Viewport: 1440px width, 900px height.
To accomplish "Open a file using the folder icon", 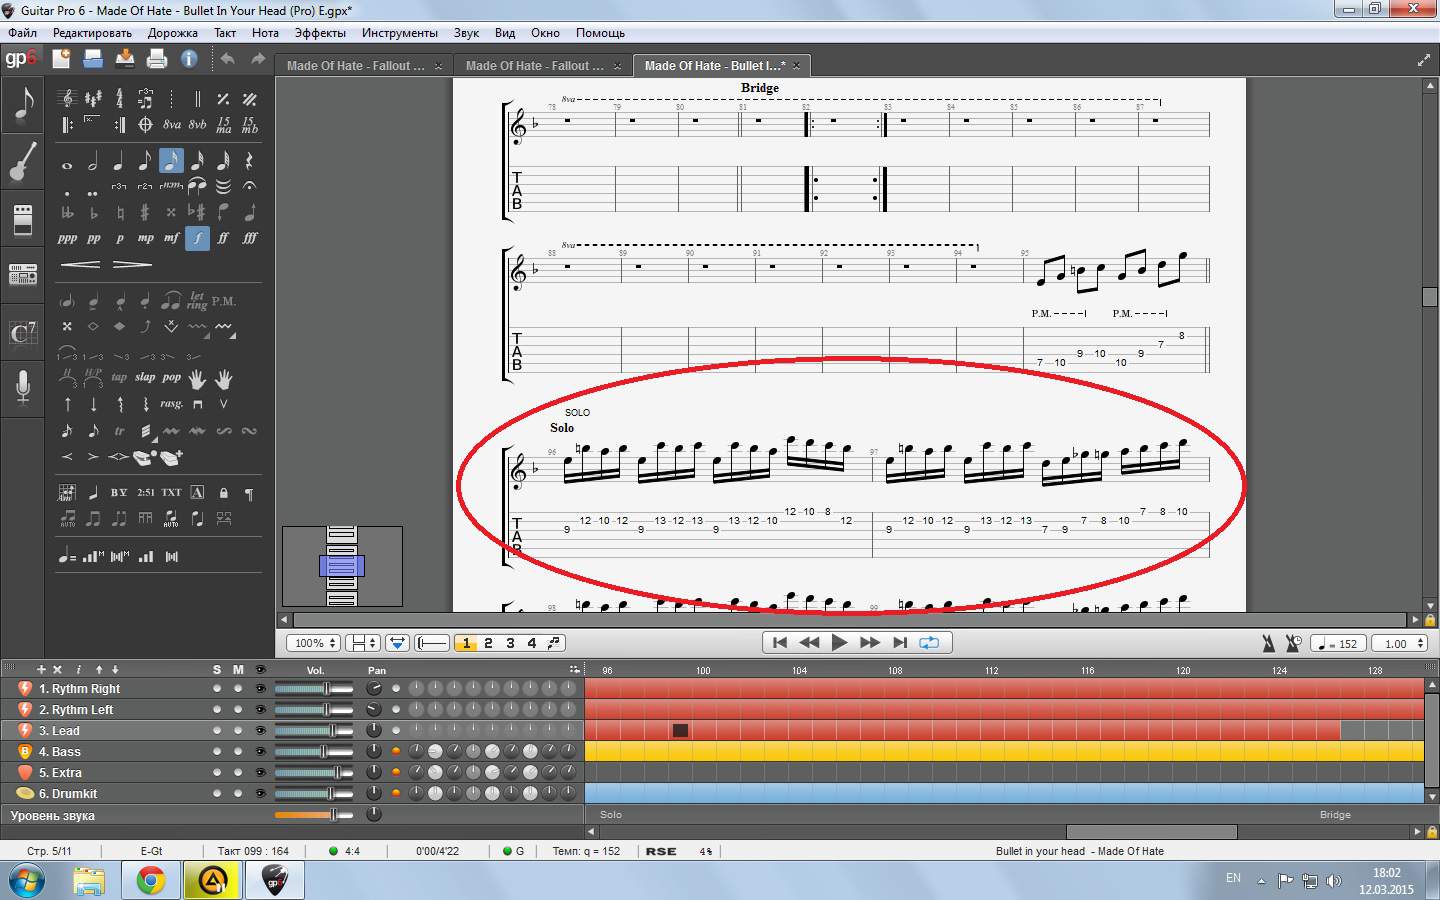I will coord(94,59).
